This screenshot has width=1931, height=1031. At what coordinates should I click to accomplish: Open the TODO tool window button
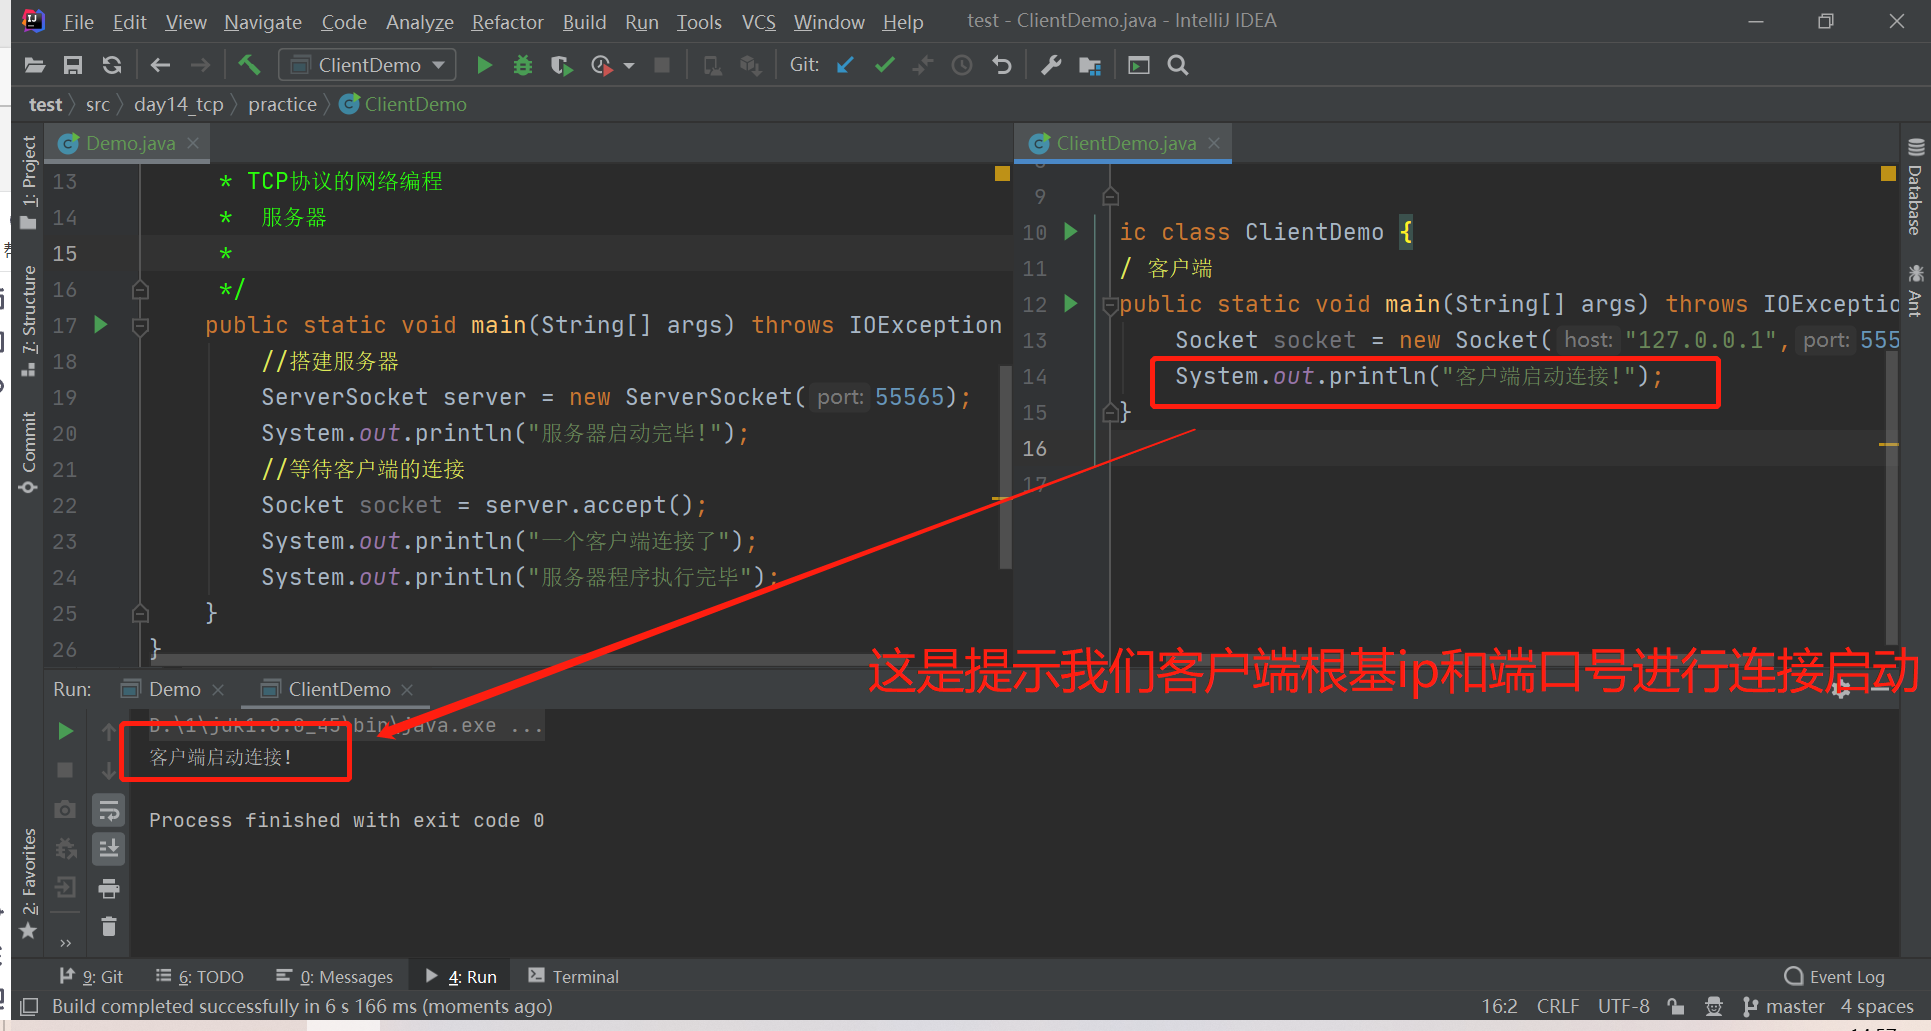point(200,977)
